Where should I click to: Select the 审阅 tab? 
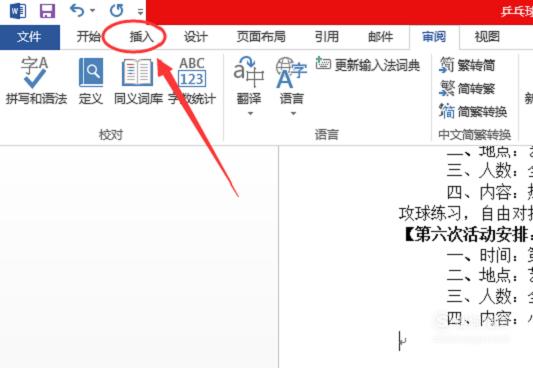tap(434, 37)
